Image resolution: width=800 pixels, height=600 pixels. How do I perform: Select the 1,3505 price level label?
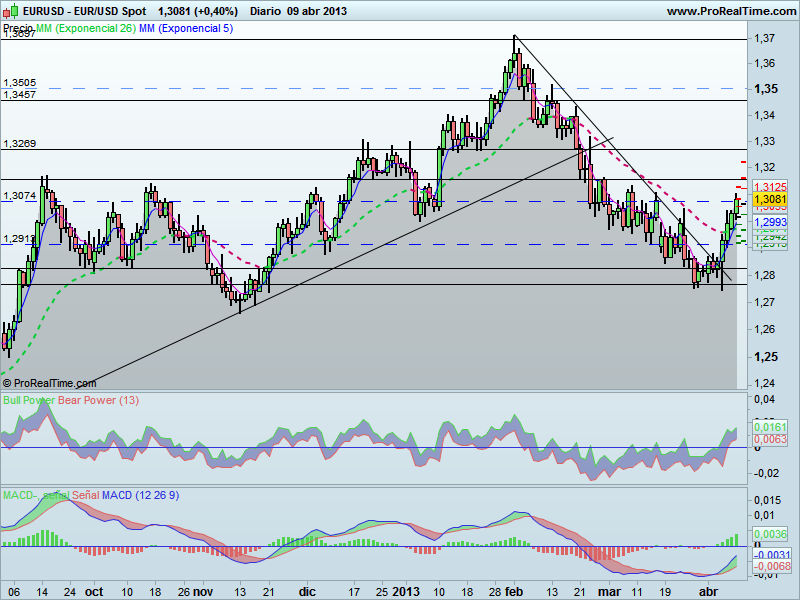(20, 82)
